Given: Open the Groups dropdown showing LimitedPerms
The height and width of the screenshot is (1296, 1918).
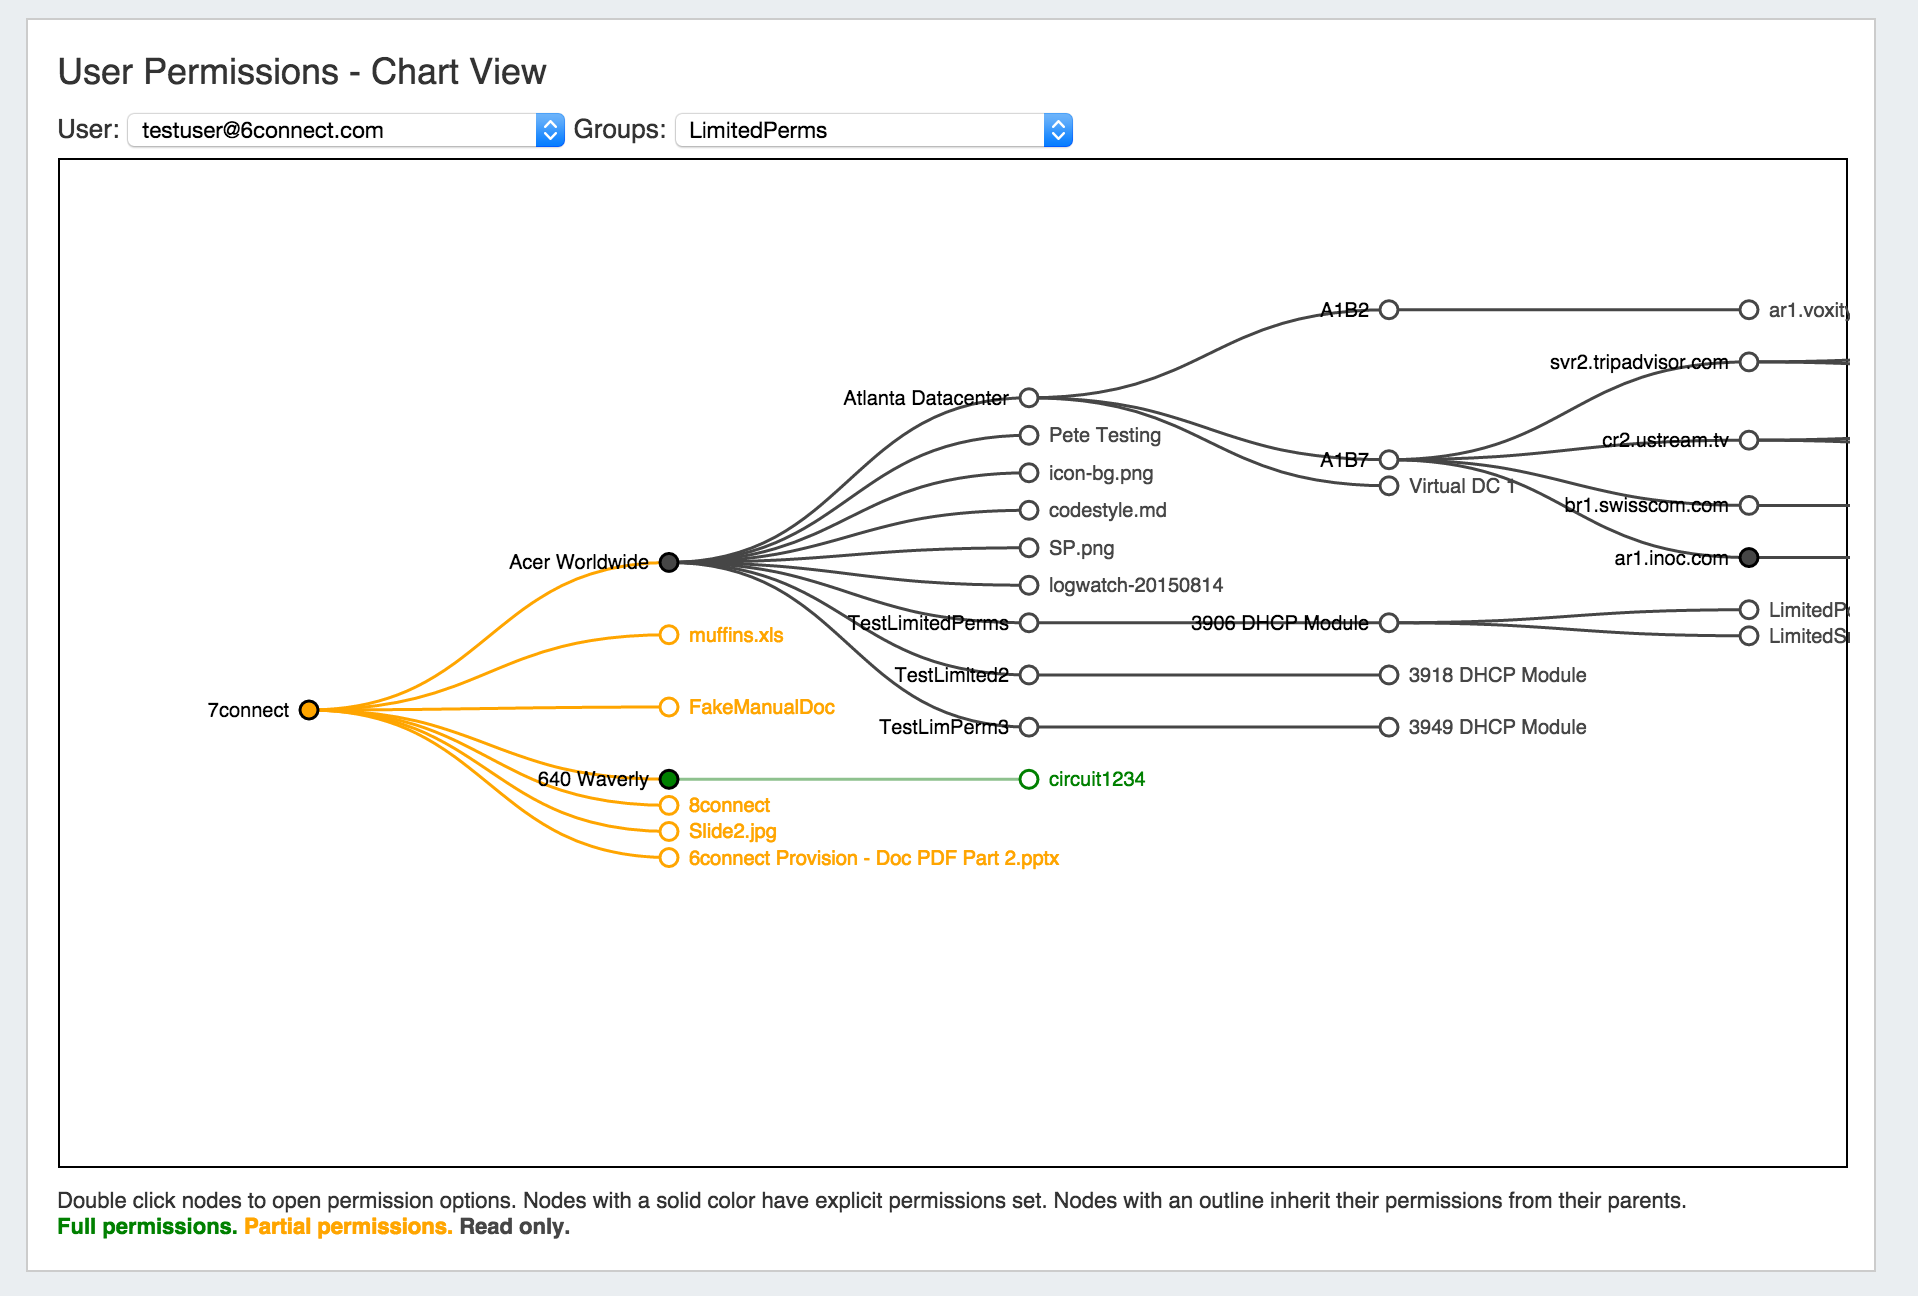Looking at the screenshot, I should click(873, 130).
